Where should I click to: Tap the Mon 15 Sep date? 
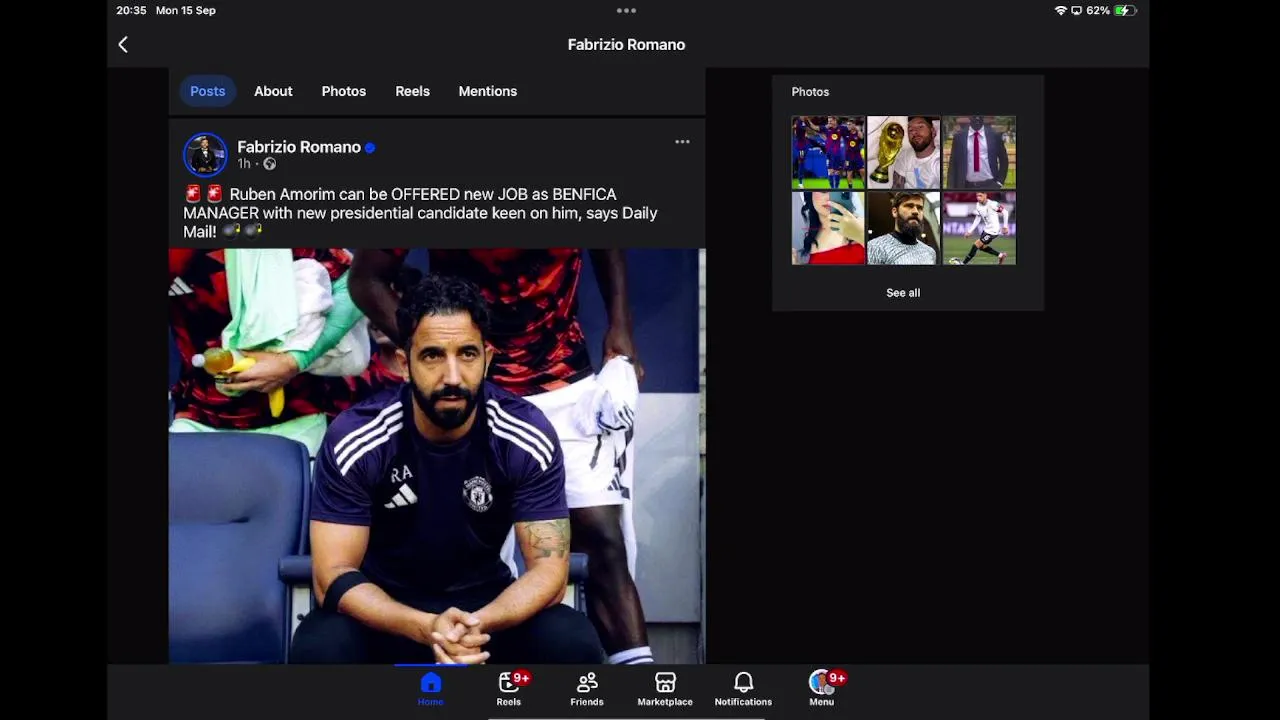tap(186, 10)
